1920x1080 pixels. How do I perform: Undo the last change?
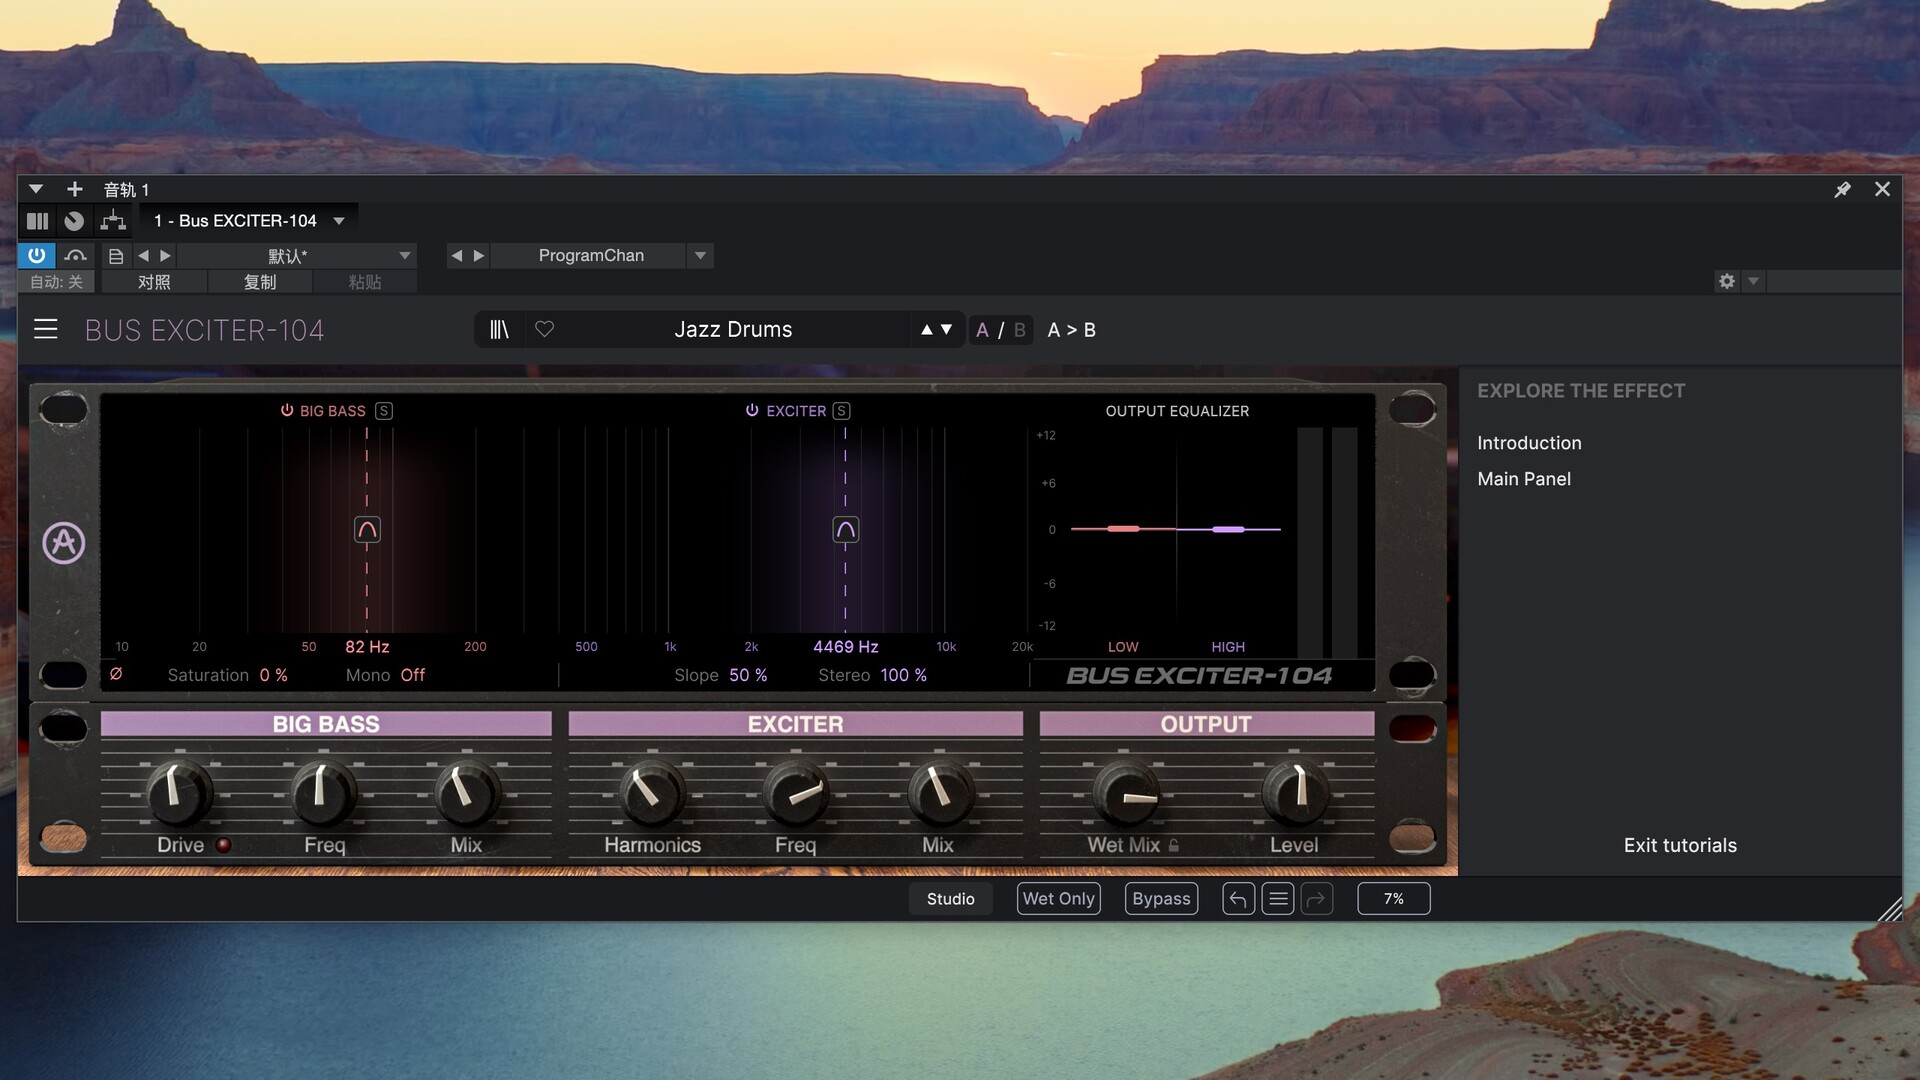pos(1238,899)
